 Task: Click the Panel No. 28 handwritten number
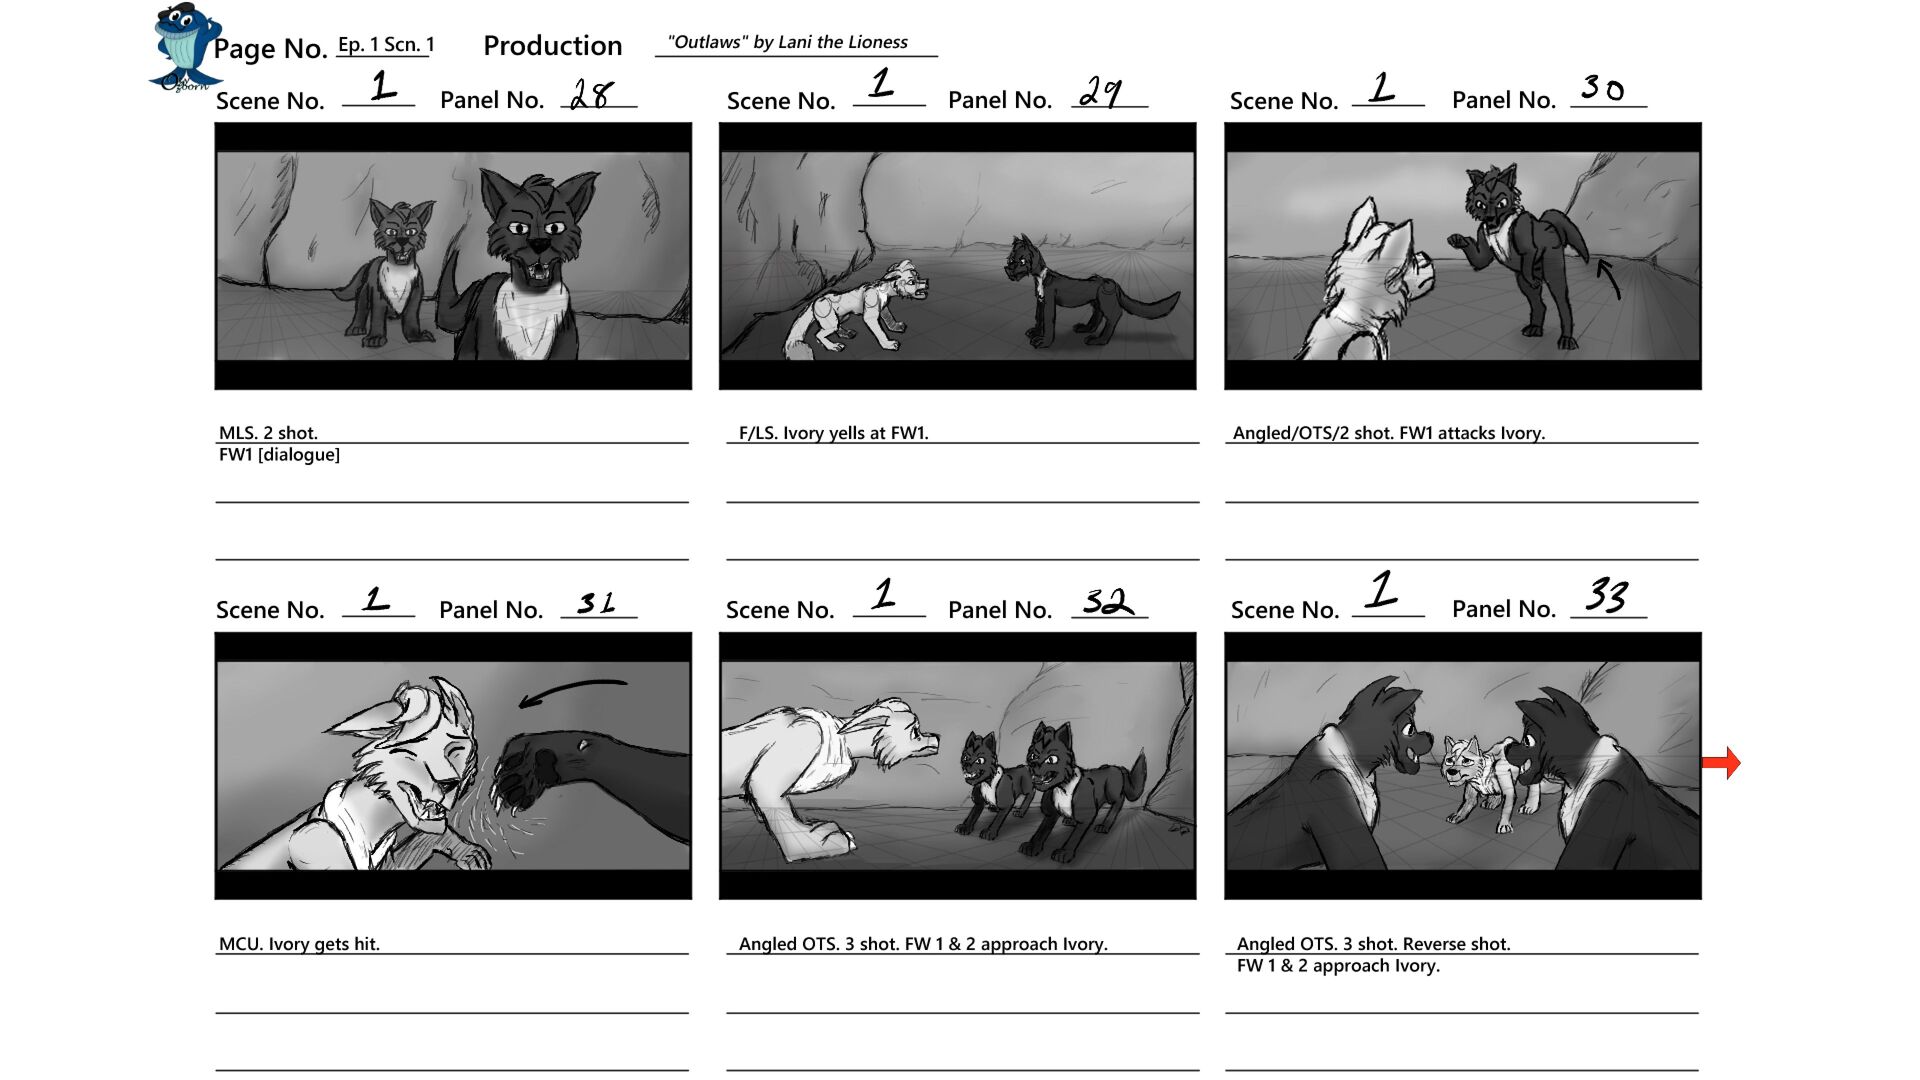(x=592, y=94)
